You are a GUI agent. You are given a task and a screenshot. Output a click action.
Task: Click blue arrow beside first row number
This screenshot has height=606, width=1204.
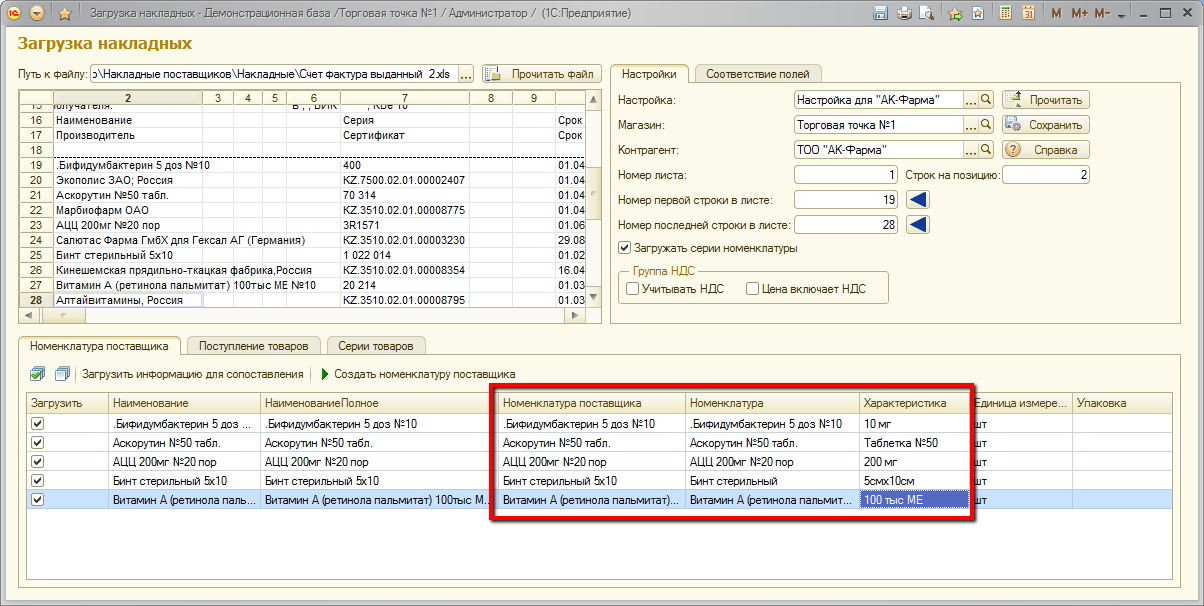(918, 200)
